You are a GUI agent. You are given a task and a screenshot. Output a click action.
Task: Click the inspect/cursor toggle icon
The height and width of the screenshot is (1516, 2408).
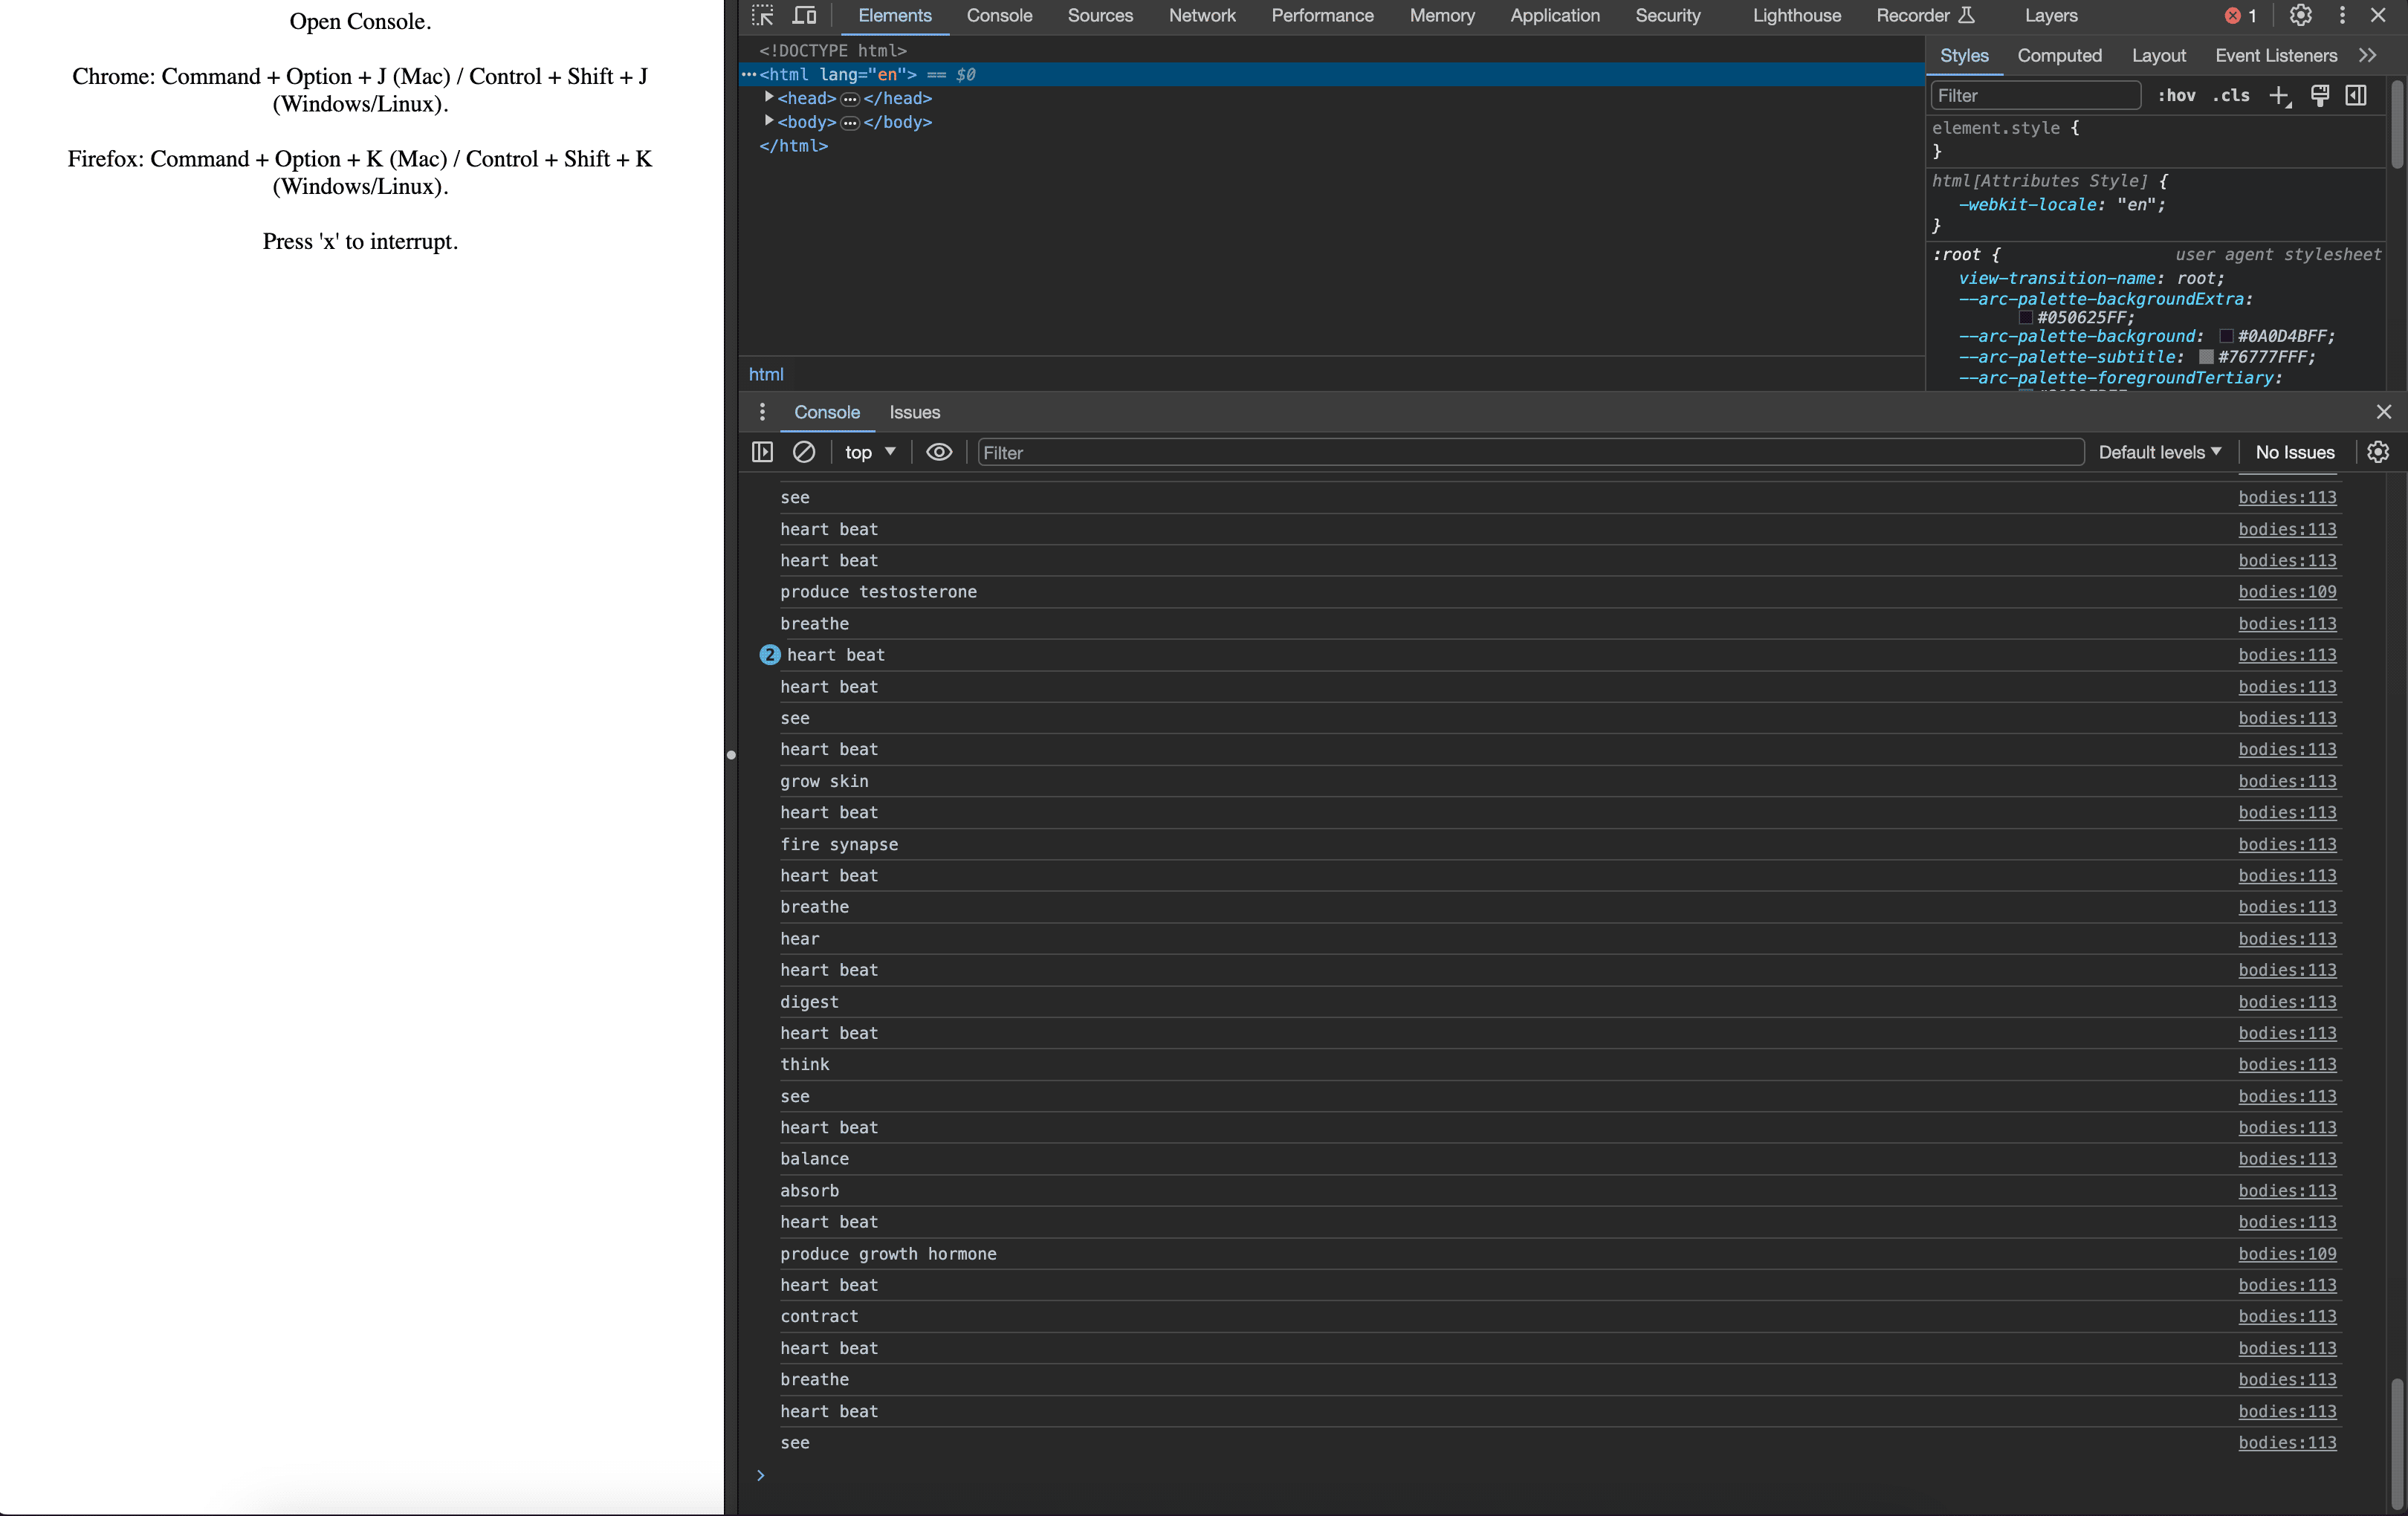pos(761,16)
